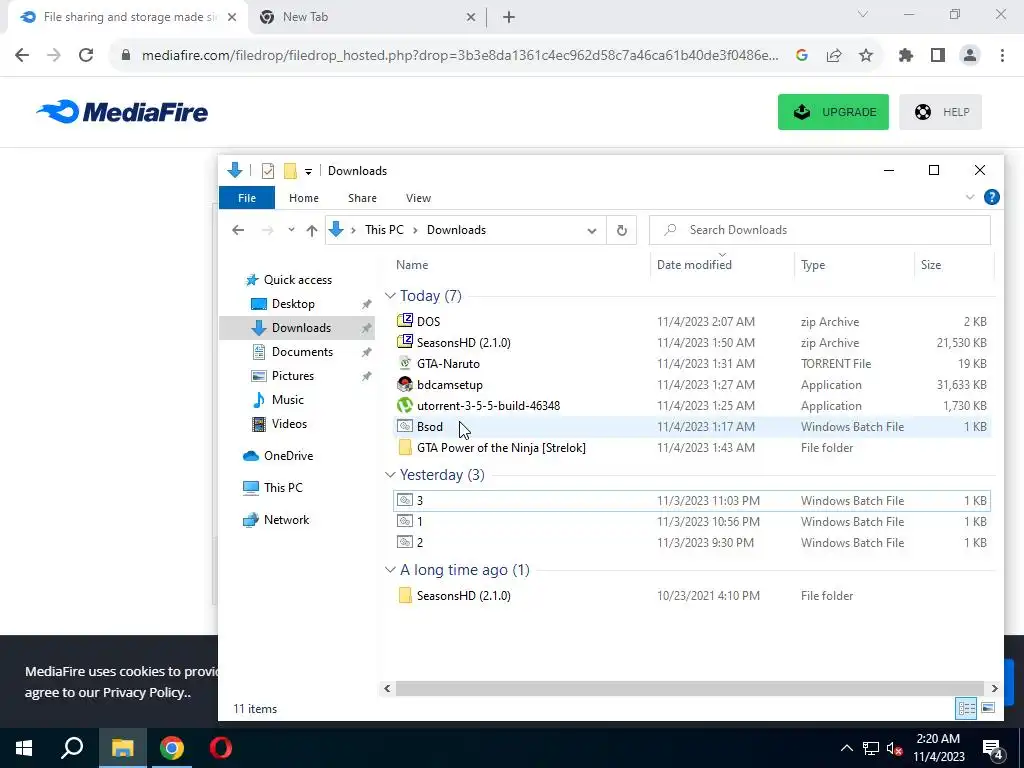Click the muted volume tray icon

[895, 748]
